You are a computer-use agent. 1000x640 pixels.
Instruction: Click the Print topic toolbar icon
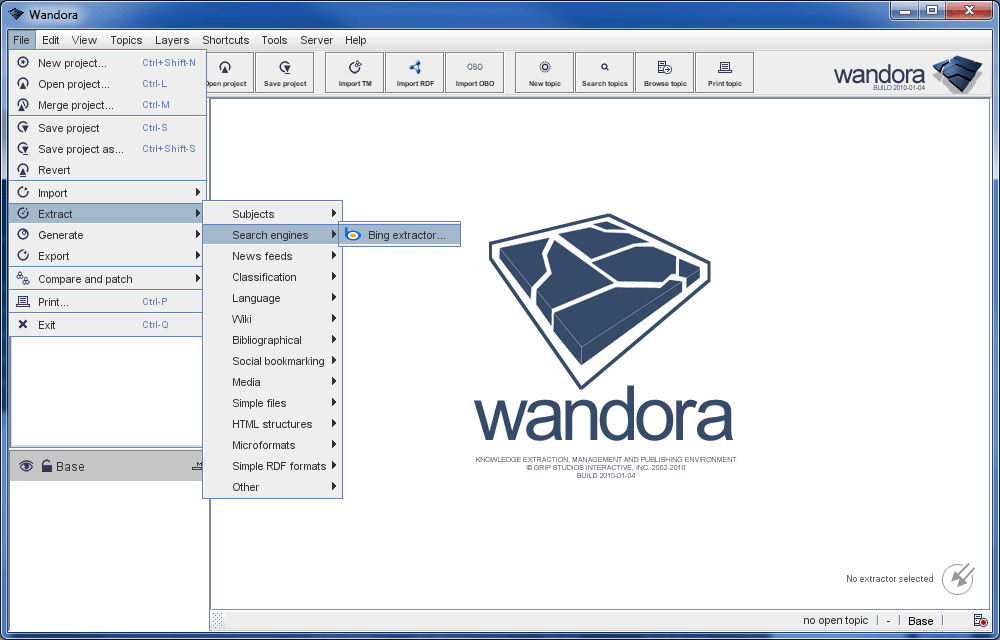724,73
